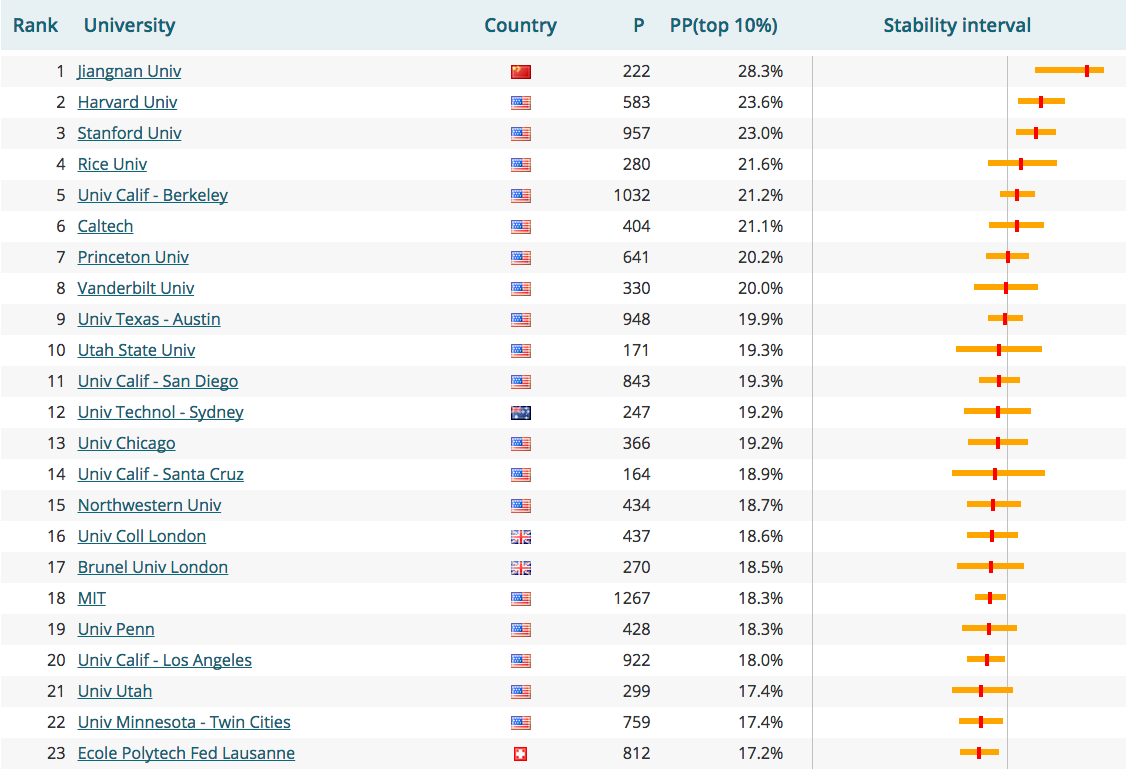The width and height of the screenshot is (1126, 769).
Task: Click the 21.1% value for Caltech
Action: pos(760,226)
